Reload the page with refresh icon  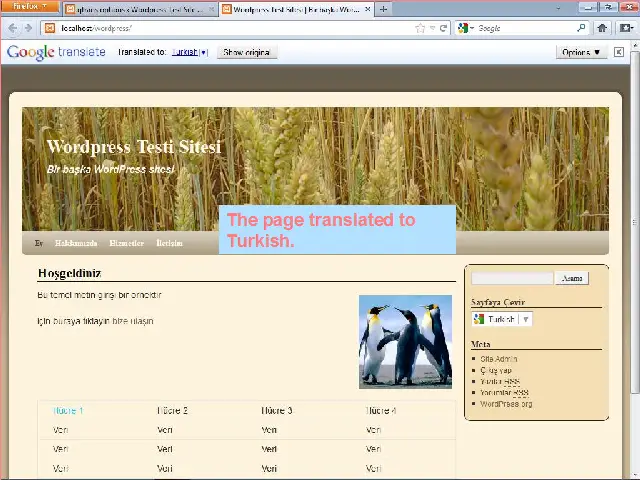coord(443,28)
